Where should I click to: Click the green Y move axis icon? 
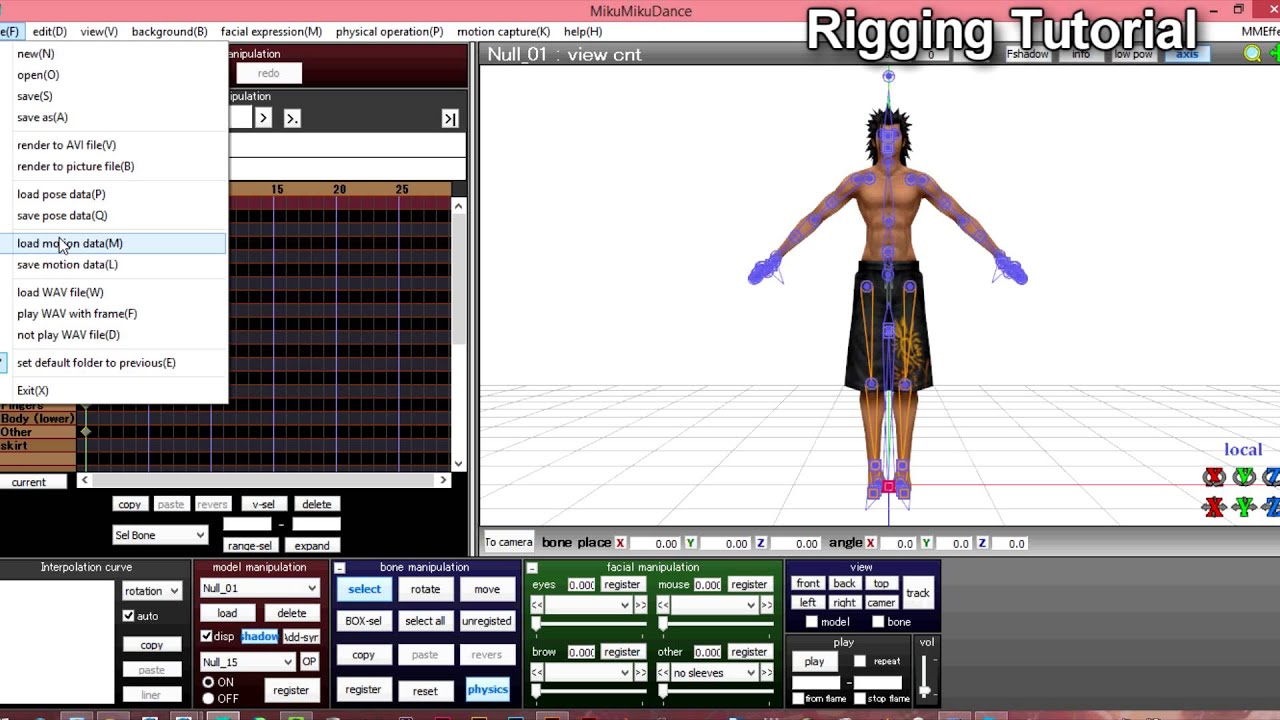pyautogui.click(x=1244, y=507)
